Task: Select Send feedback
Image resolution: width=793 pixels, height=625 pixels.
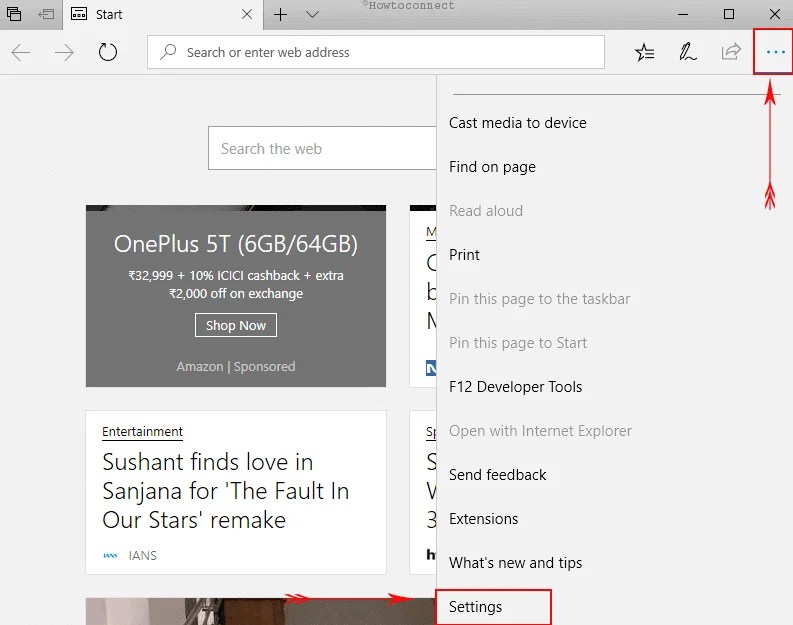Action: coord(497,475)
